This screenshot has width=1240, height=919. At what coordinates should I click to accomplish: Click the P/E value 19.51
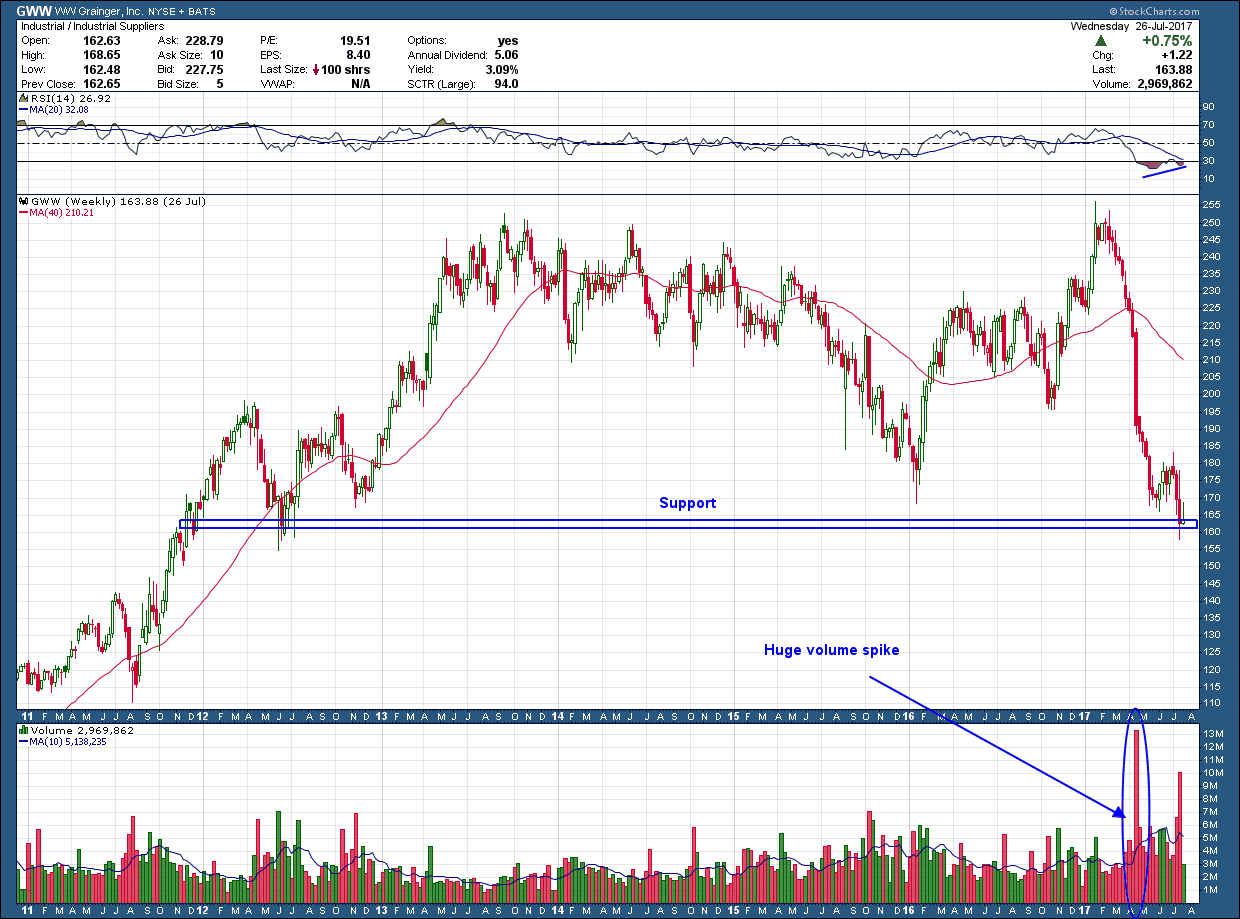coord(355,41)
